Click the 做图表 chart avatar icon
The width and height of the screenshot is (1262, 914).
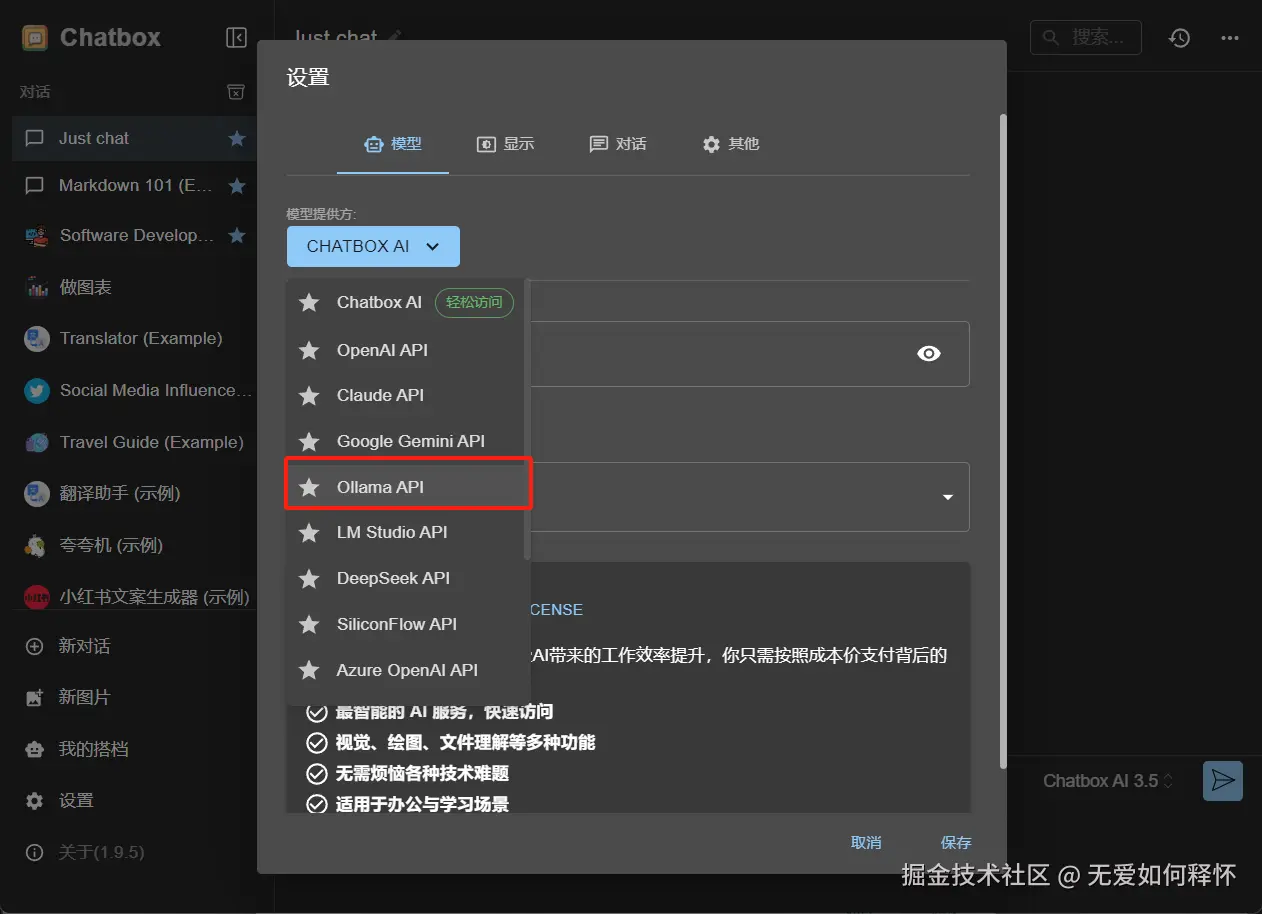tap(37, 287)
